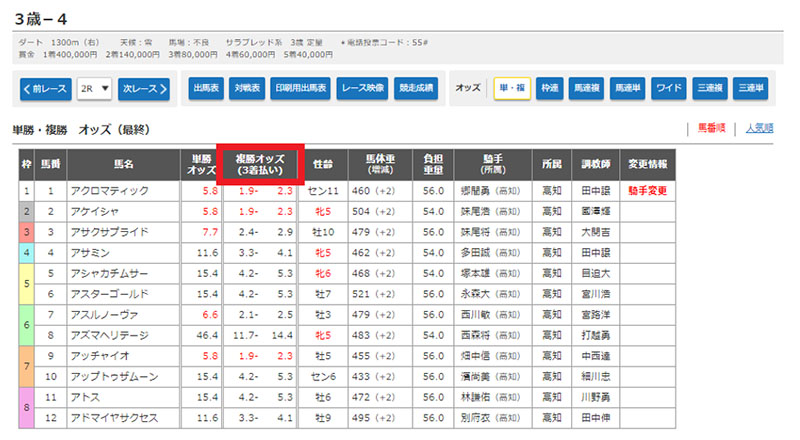
Task: Go to previous race with 前レース button
Action: 46,89
